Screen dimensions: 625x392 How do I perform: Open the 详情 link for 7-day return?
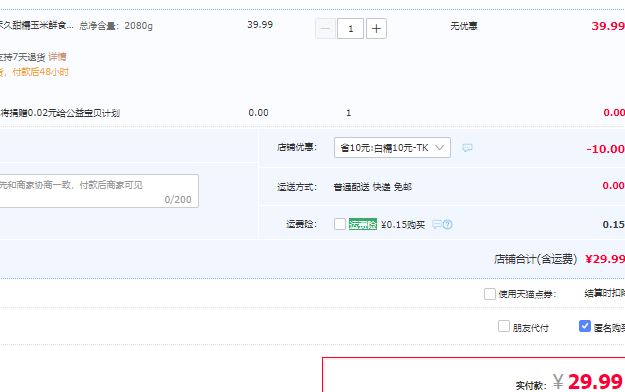tap(57, 57)
